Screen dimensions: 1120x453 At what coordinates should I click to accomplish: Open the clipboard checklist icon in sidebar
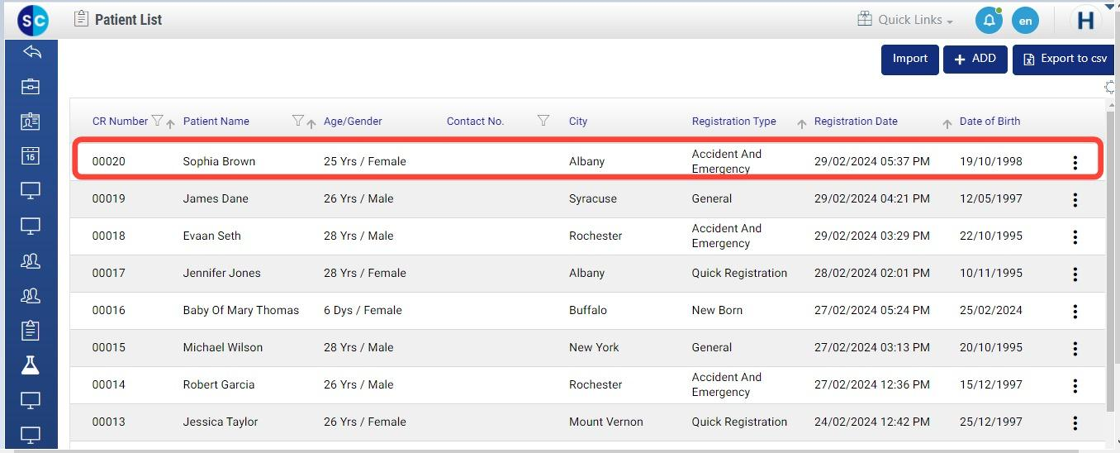(31, 330)
